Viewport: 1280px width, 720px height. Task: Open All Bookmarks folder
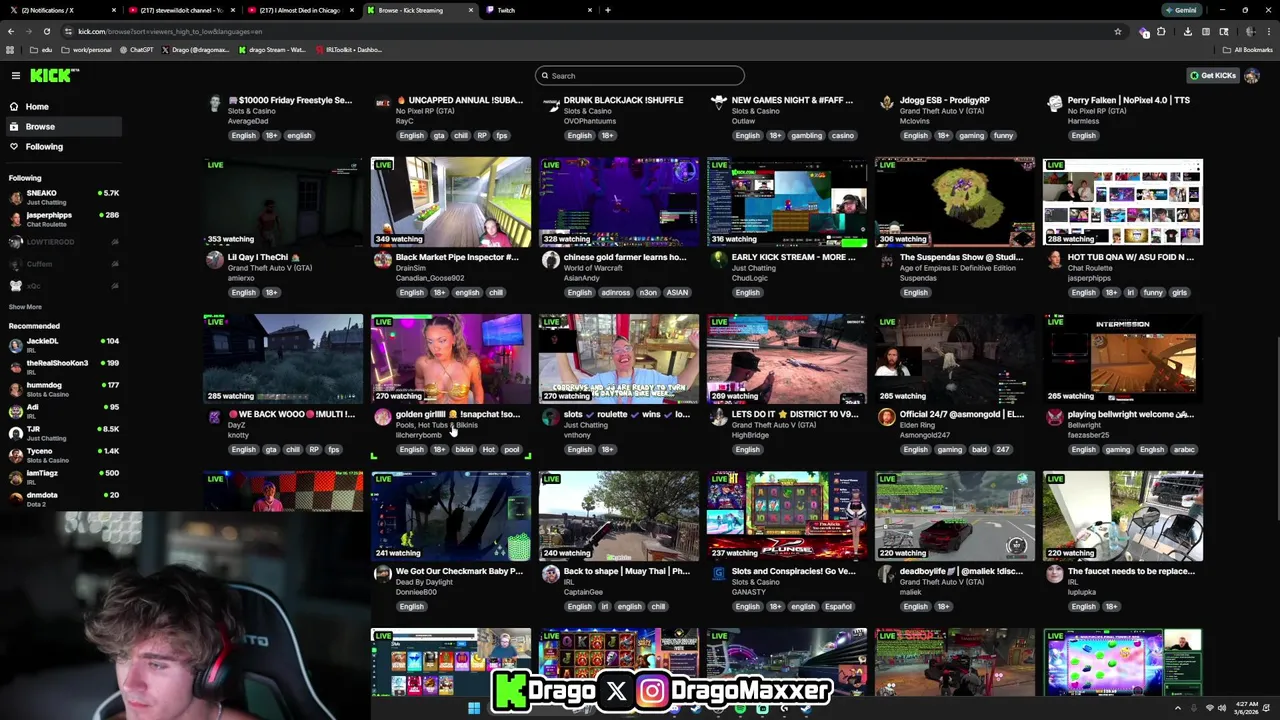tap(1248, 50)
